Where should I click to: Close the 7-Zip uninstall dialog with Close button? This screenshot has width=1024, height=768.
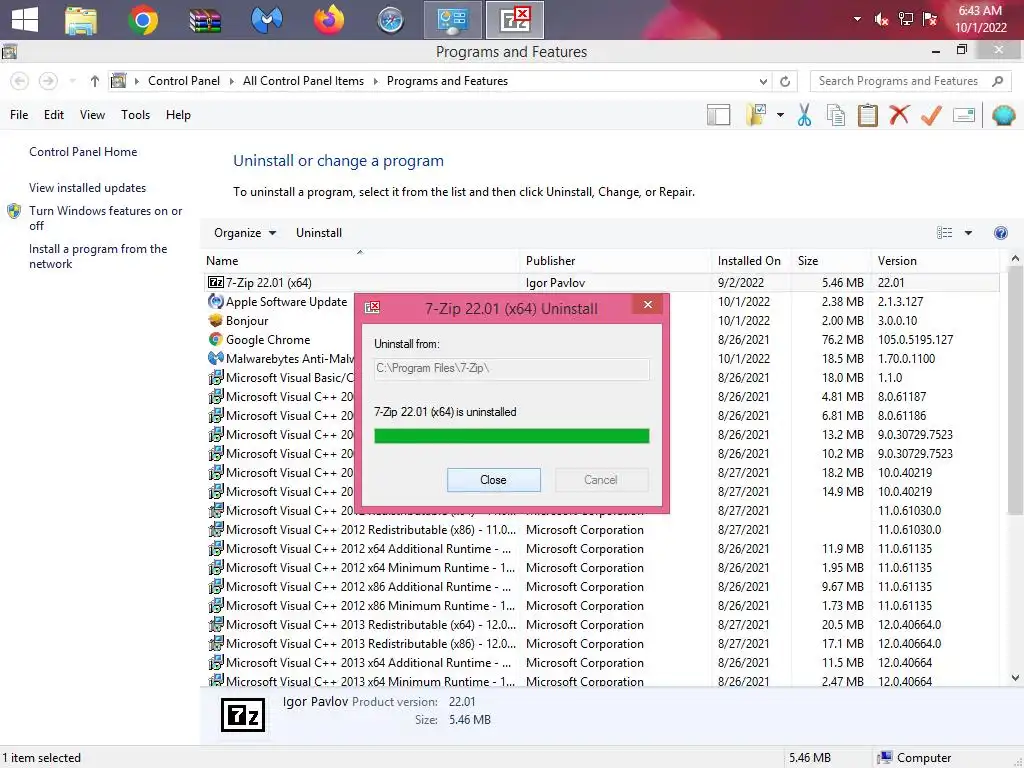[x=493, y=480]
